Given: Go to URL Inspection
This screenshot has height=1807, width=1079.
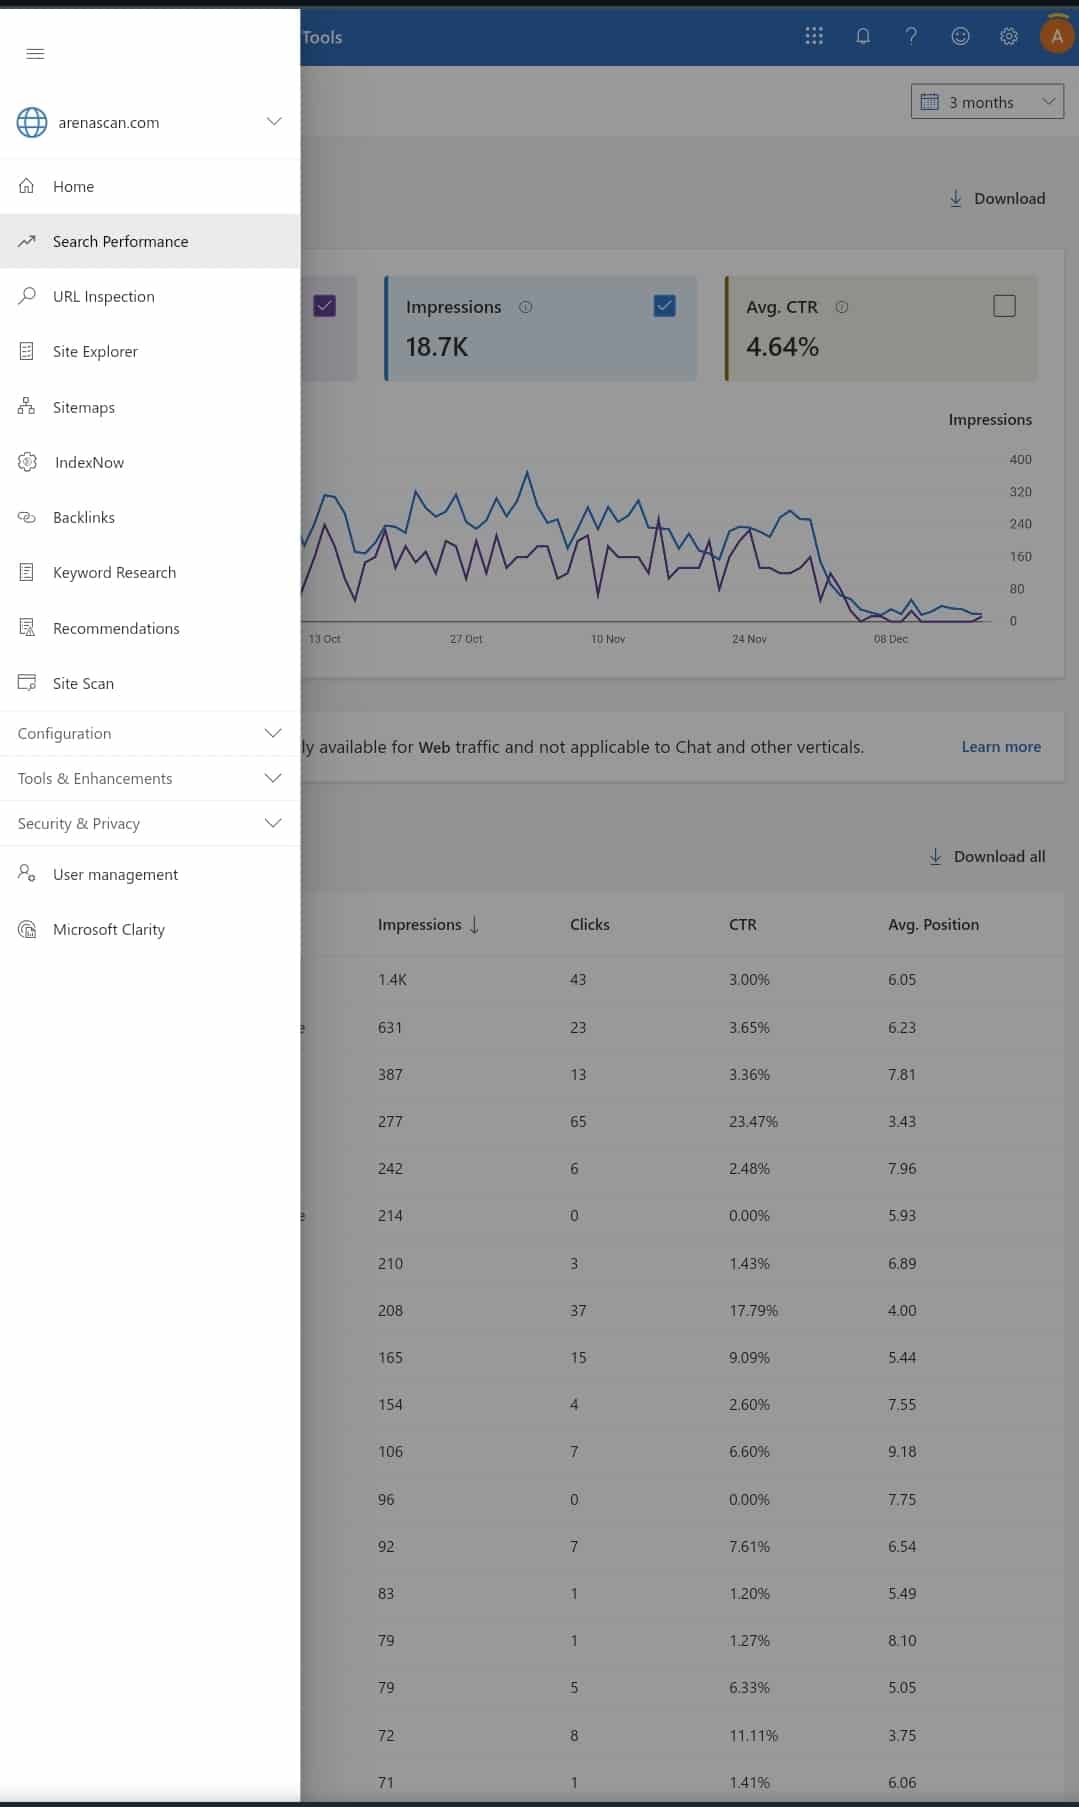Looking at the screenshot, I should [103, 296].
